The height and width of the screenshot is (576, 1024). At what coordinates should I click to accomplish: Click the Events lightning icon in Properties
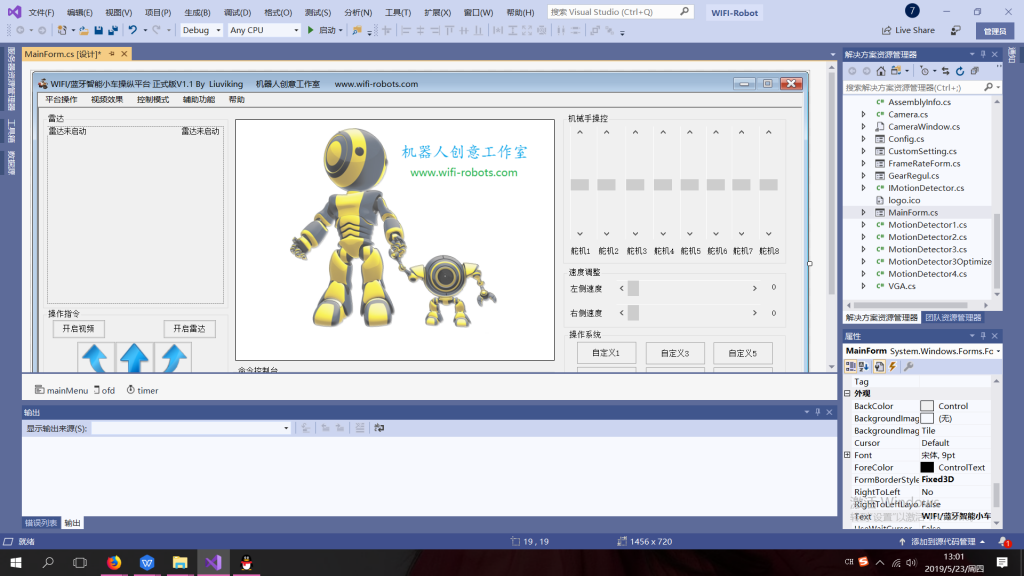(x=893, y=366)
